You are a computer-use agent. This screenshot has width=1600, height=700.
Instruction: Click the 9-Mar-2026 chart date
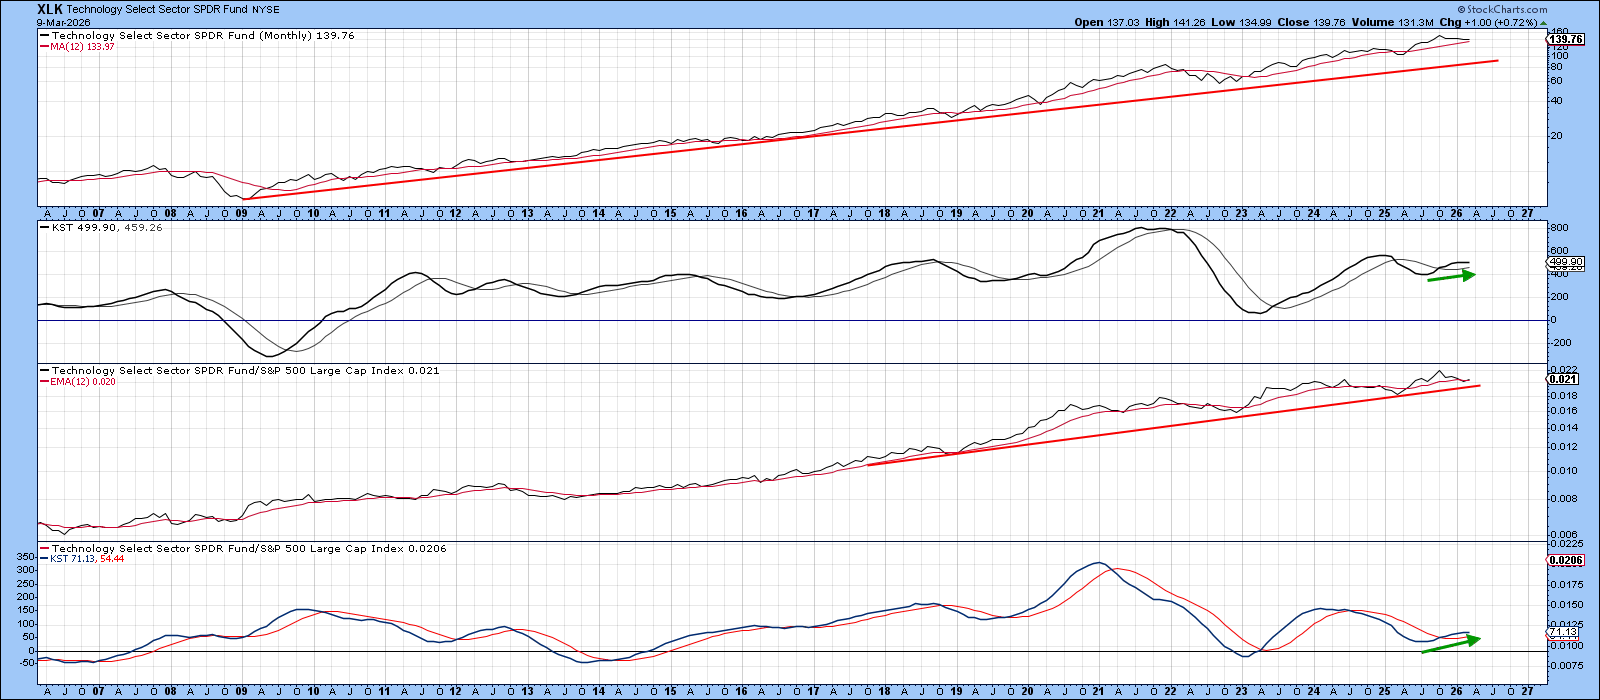coord(65,22)
